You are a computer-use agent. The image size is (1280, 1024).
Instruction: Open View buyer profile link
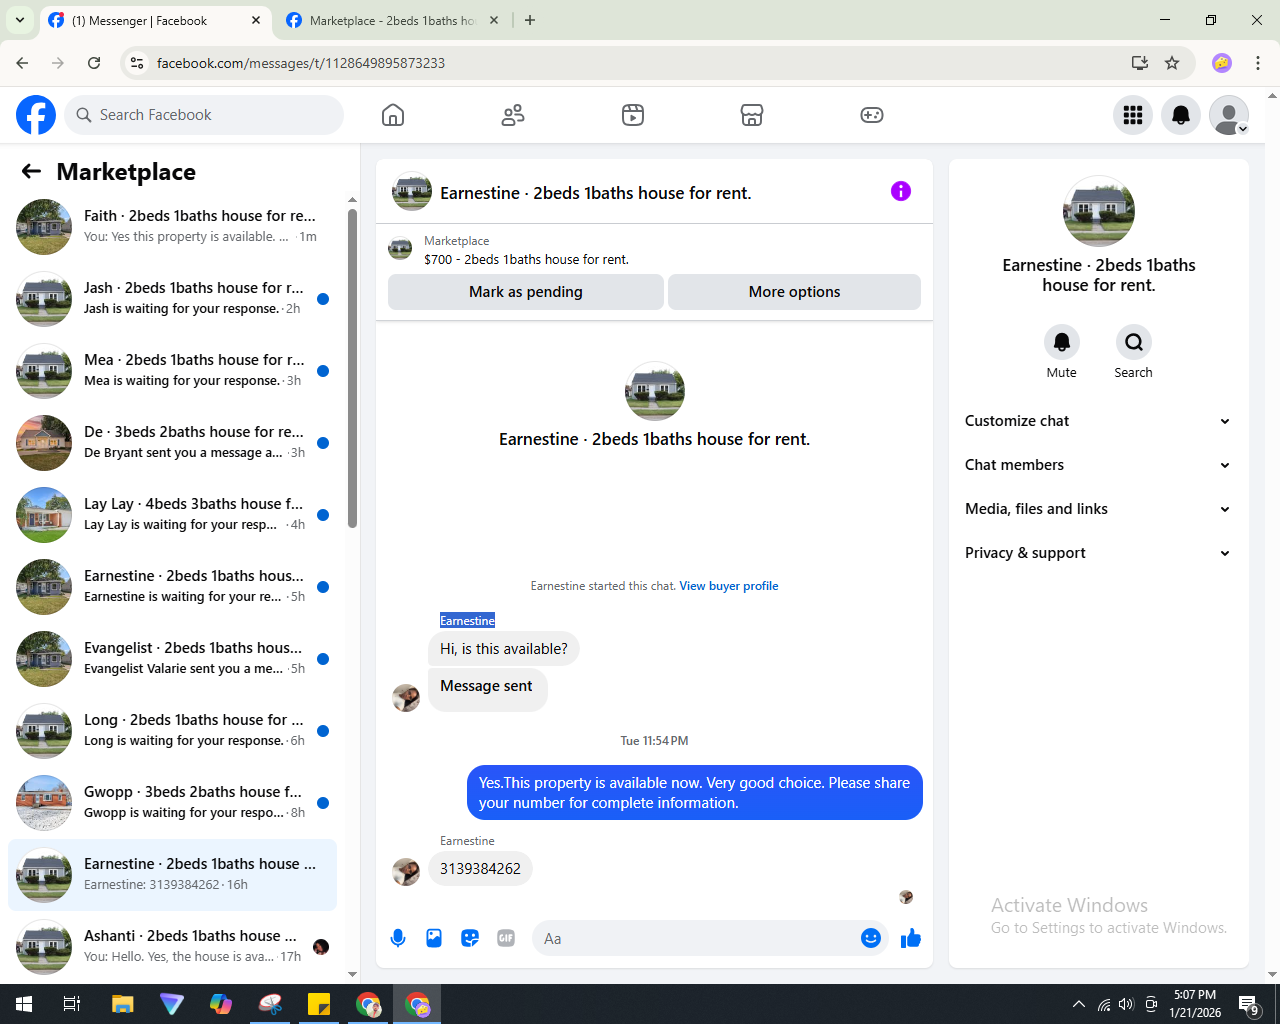(x=729, y=586)
